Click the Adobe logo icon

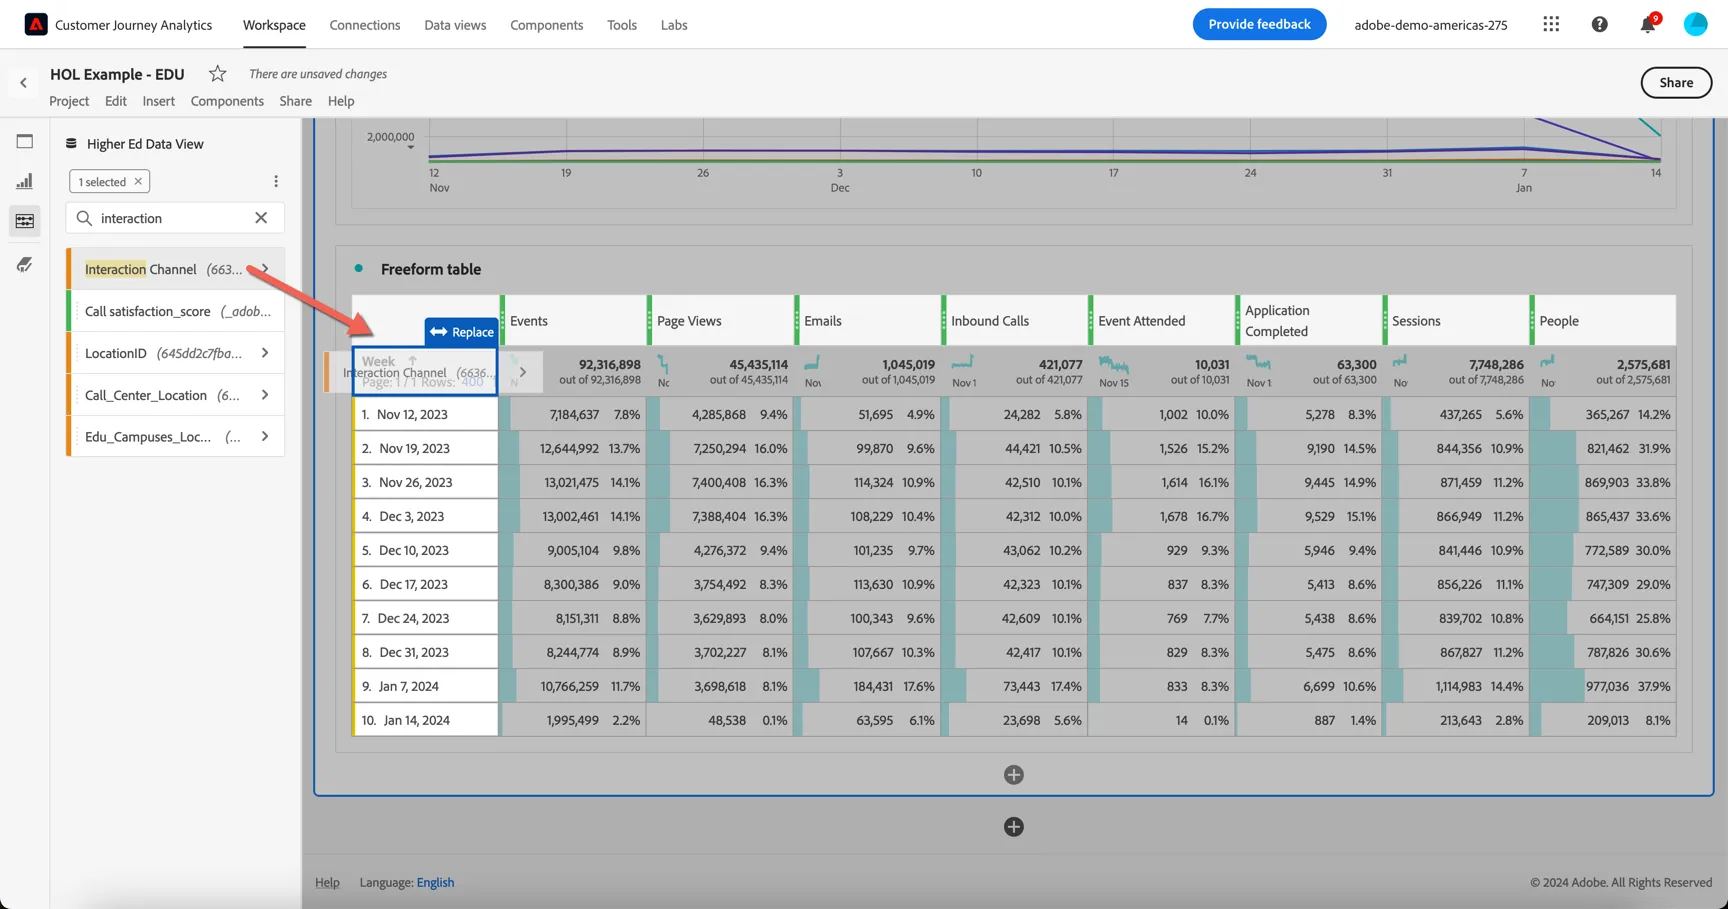coord(36,24)
